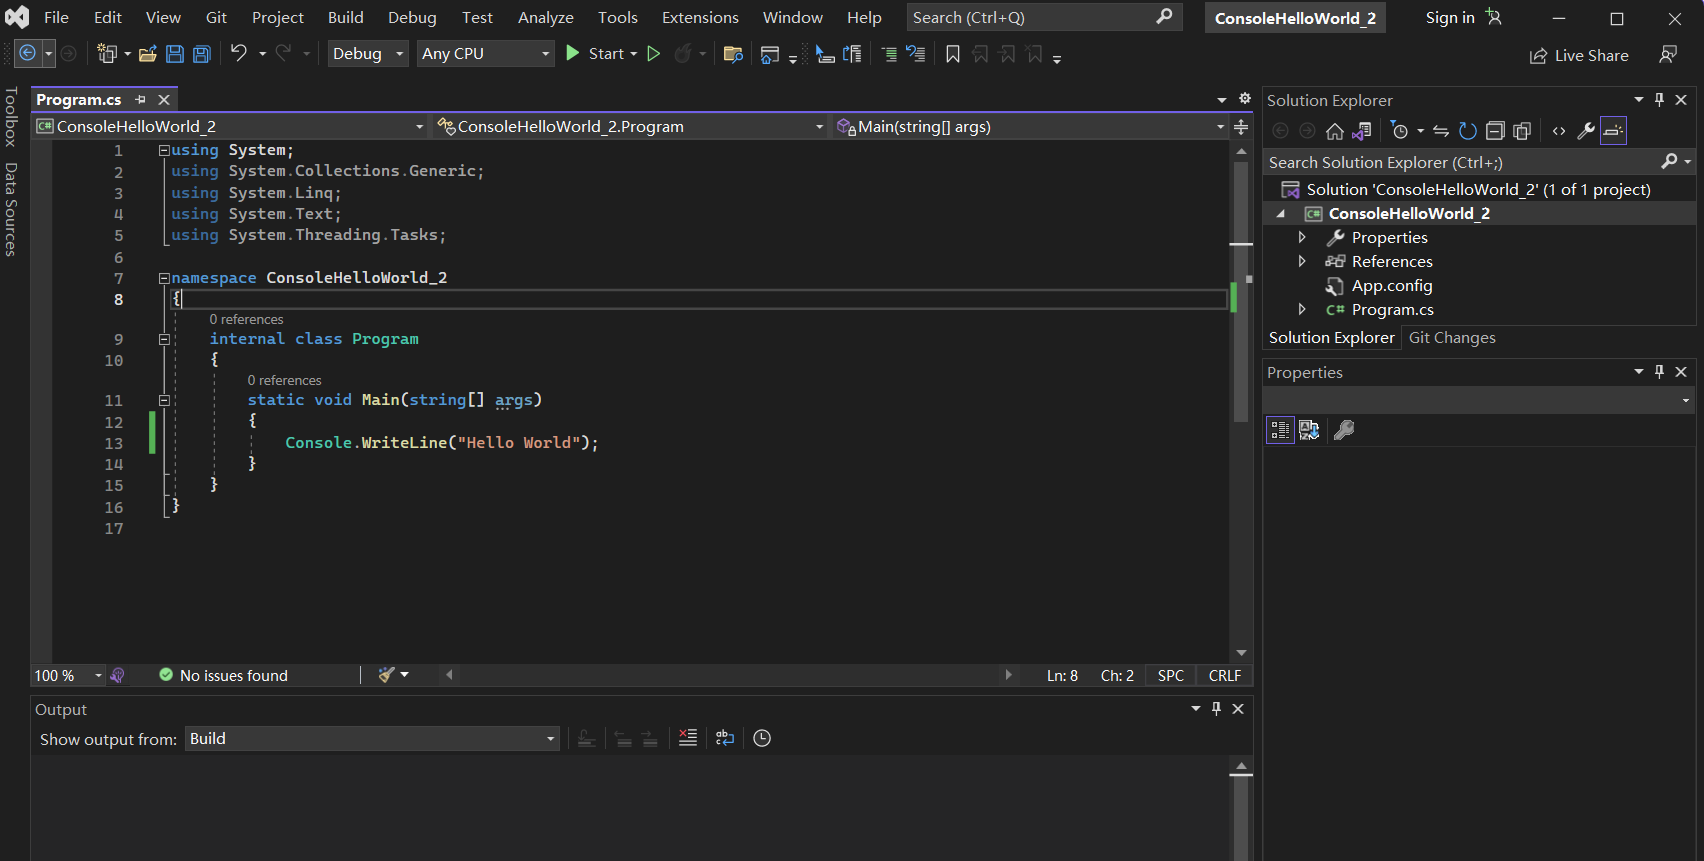Expand the References node in tree
The height and width of the screenshot is (861, 1704).
(x=1302, y=261)
